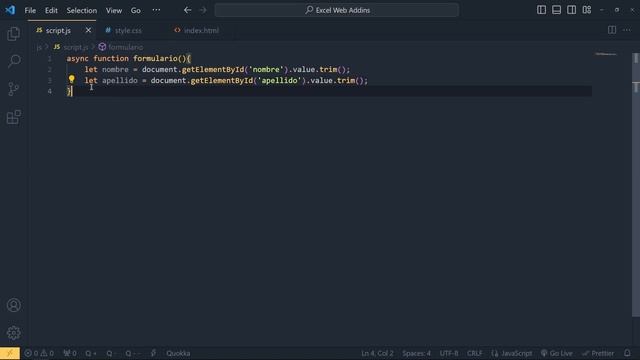
Task: Open notifications bell in status bar
Action: (627, 353)
